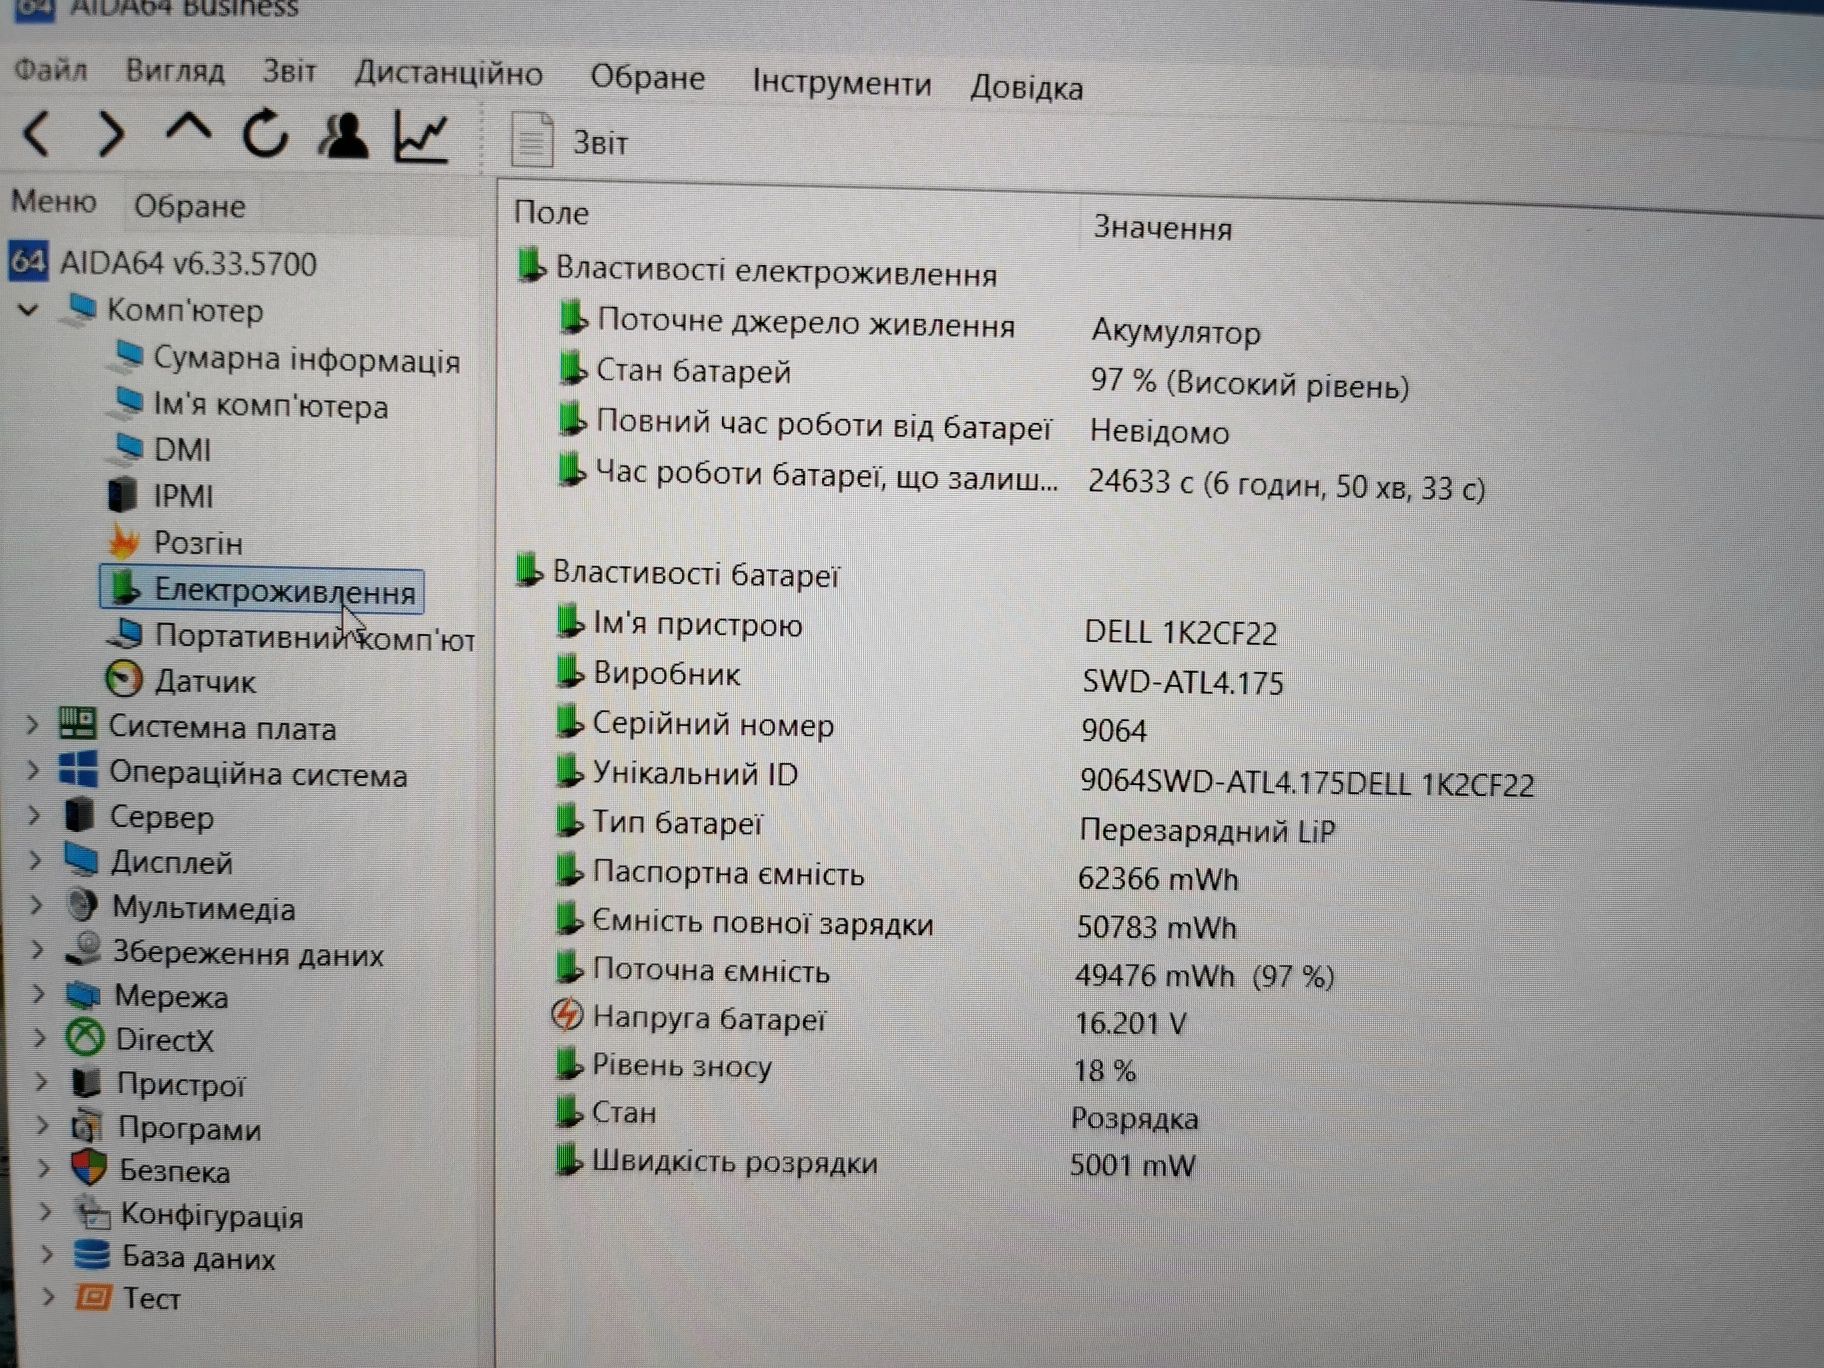The width and height of the screenshot is (1824, 1368).
Task: Select the Програми tree item
Action: (189, 1128)
